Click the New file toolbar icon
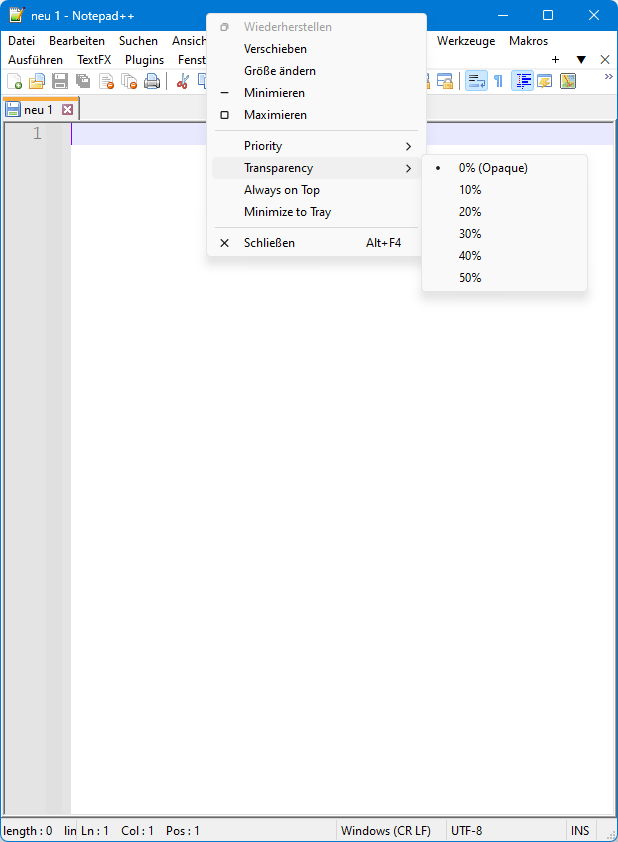Viewport: 618px width, 842px height. [x=14, y=81]
